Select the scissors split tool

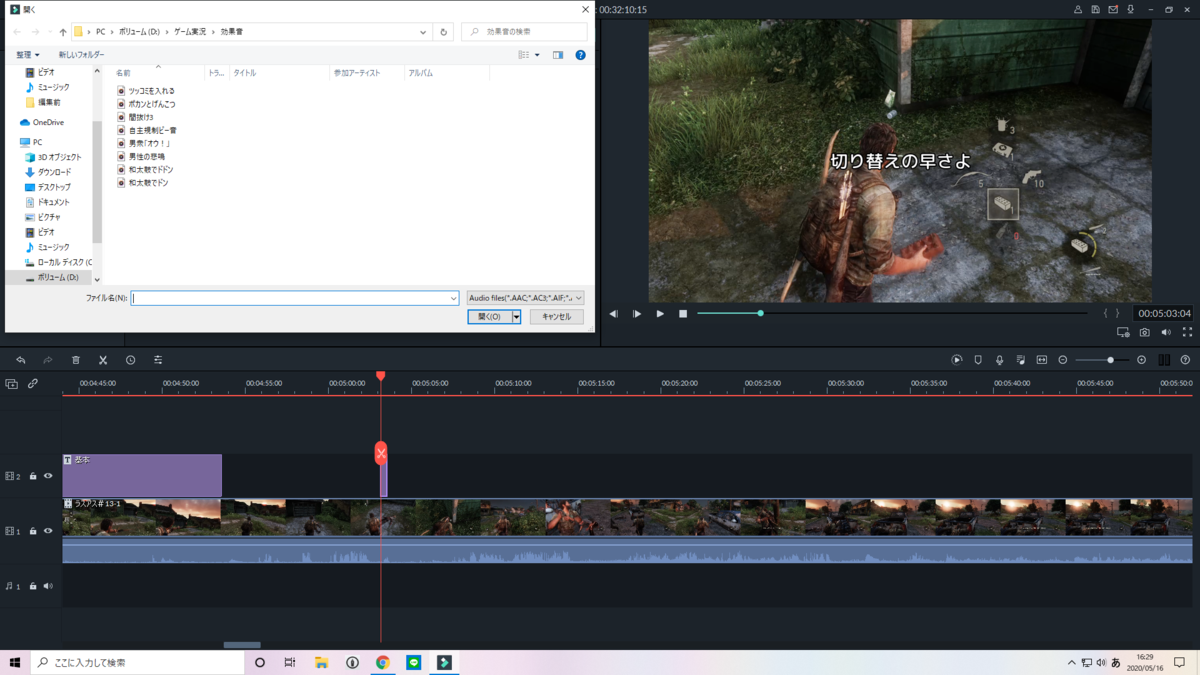(x=103, y=360)
